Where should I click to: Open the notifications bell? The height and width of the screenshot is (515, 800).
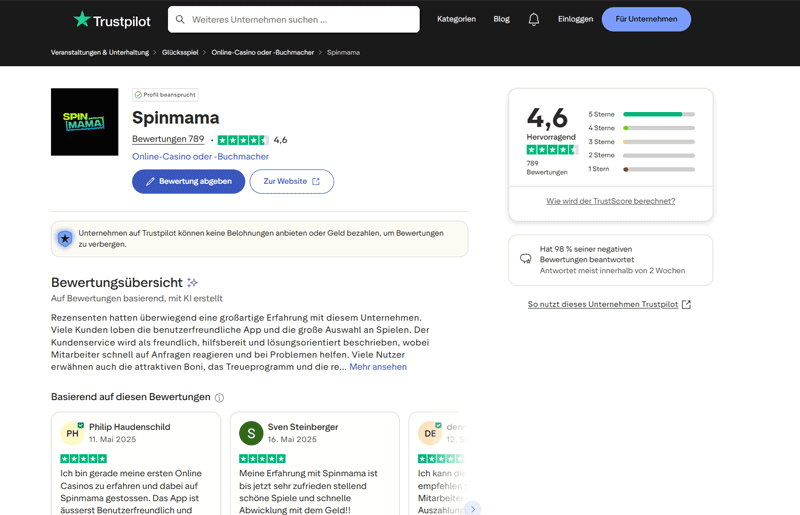pos(534,19)
